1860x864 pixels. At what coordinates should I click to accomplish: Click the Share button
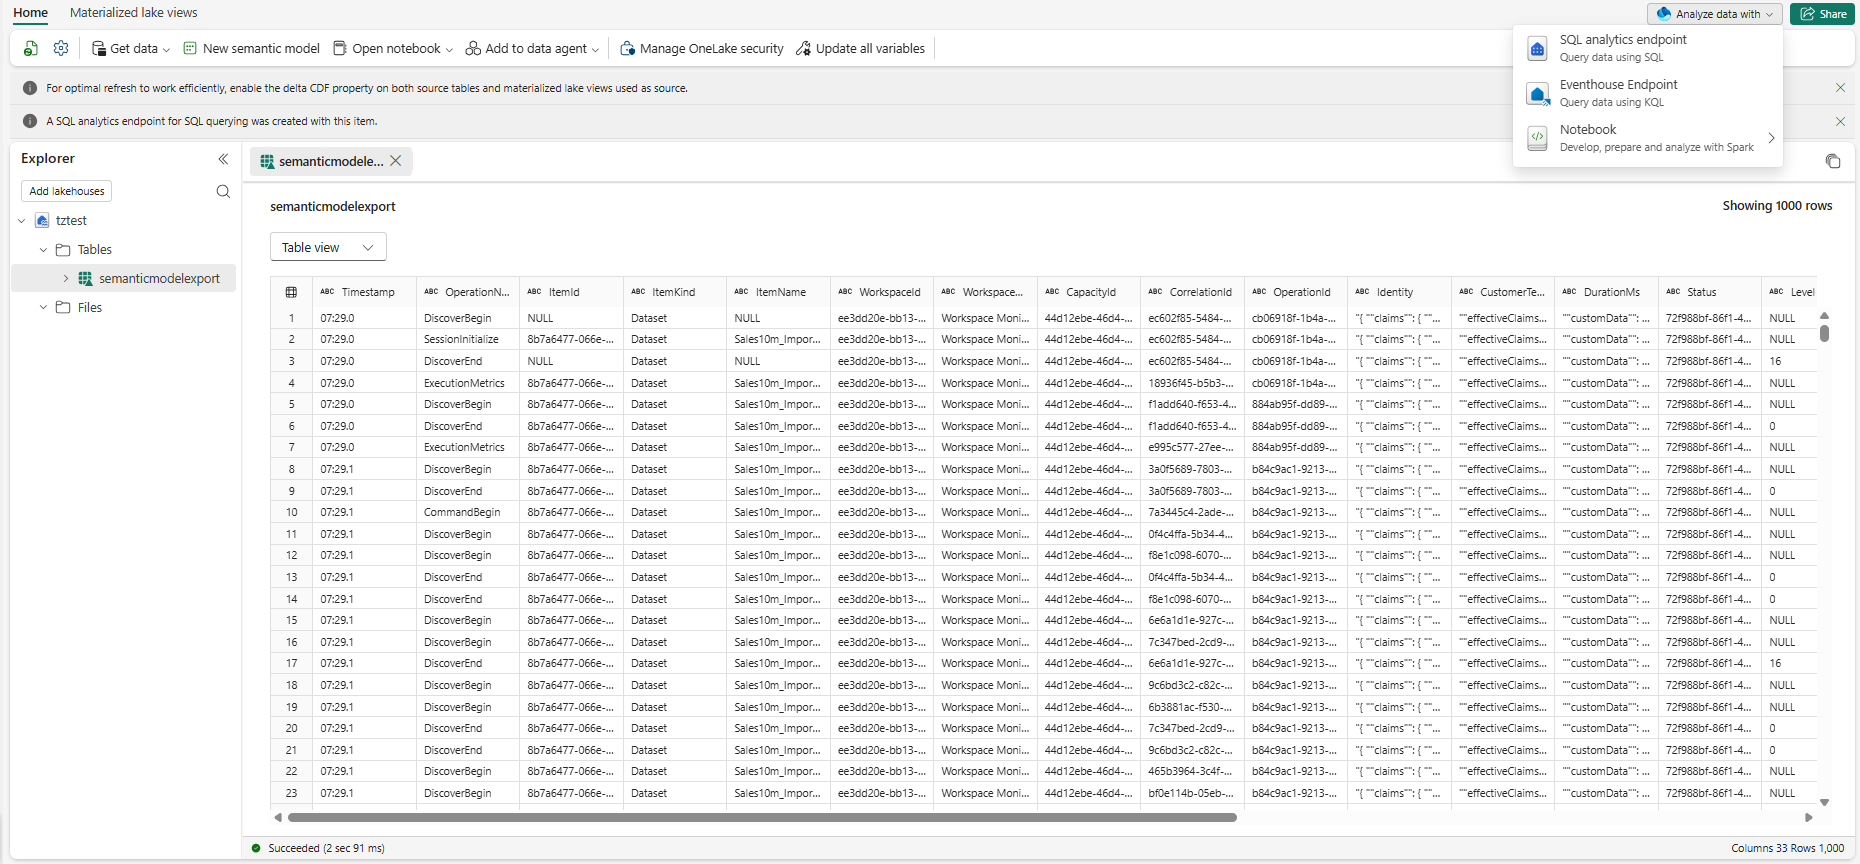click(x=1822, y=14)
